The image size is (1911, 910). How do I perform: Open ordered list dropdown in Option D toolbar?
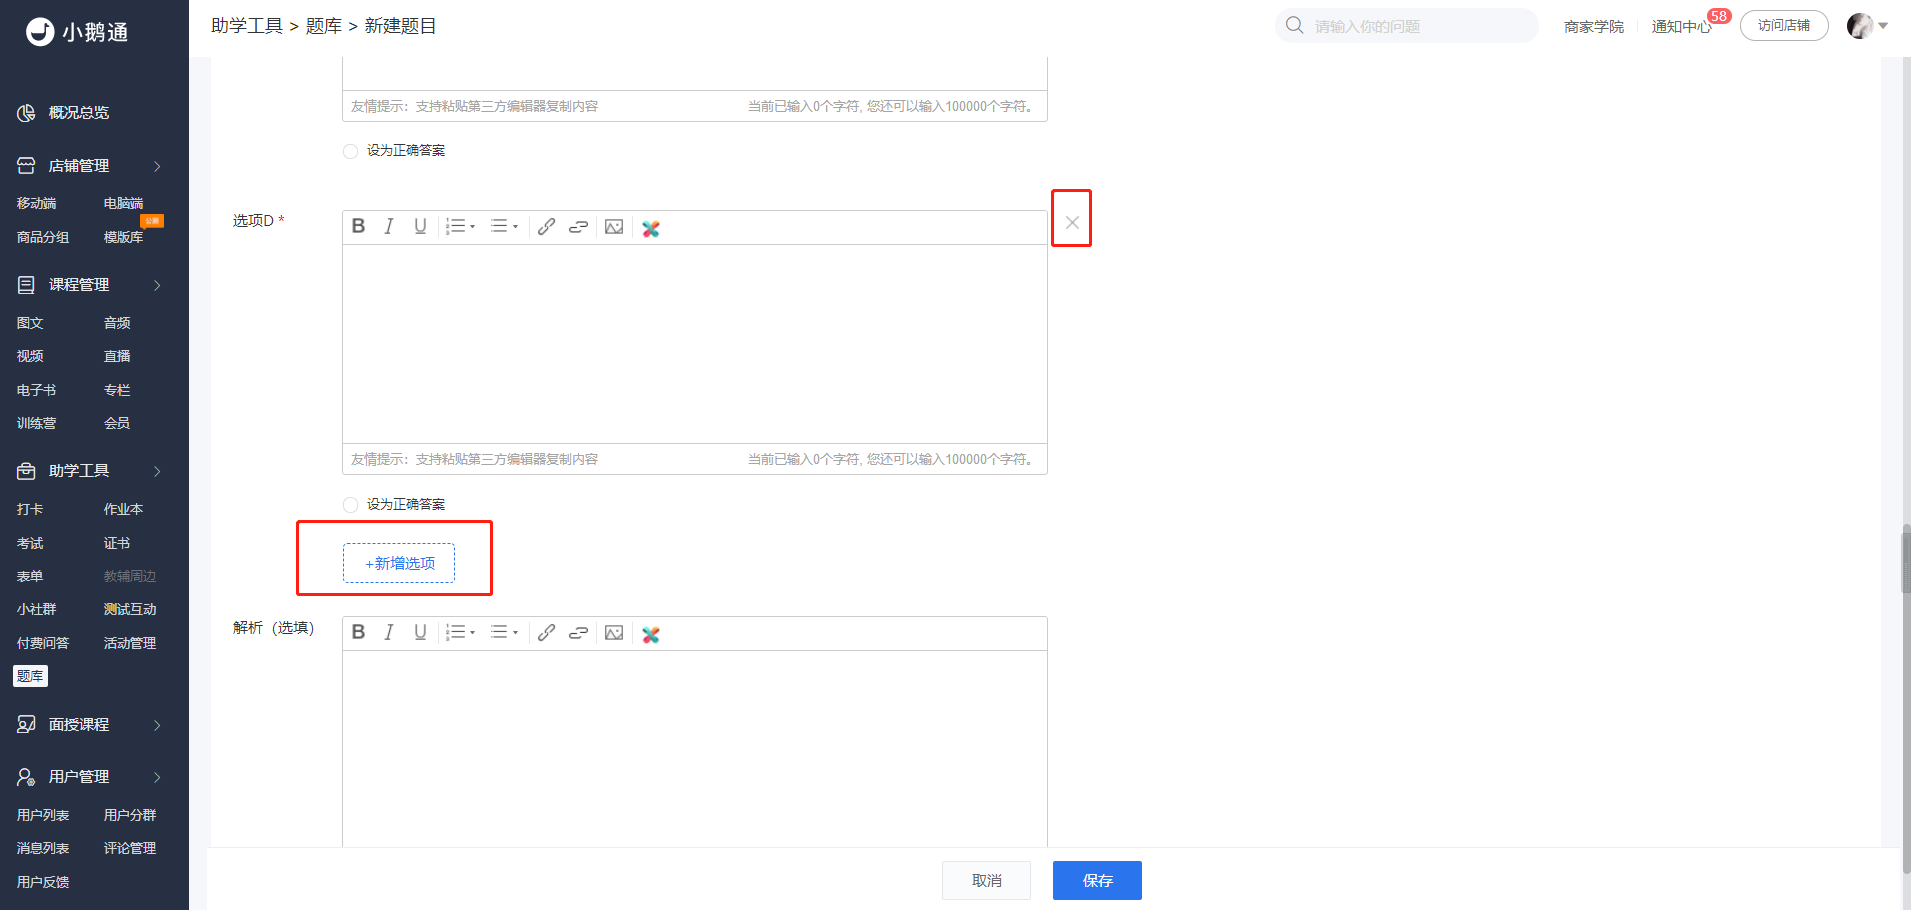(x=460, y=227)
